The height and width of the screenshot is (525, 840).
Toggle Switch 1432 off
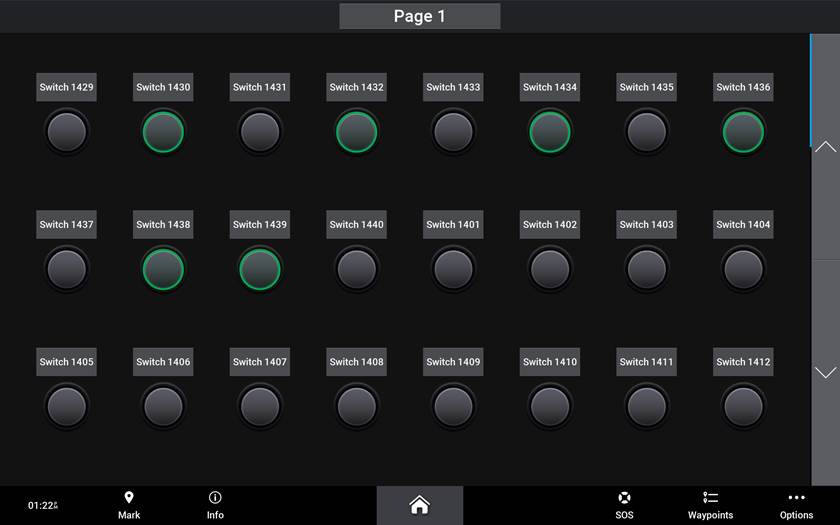pyautogui.click(x=357, y=132)
